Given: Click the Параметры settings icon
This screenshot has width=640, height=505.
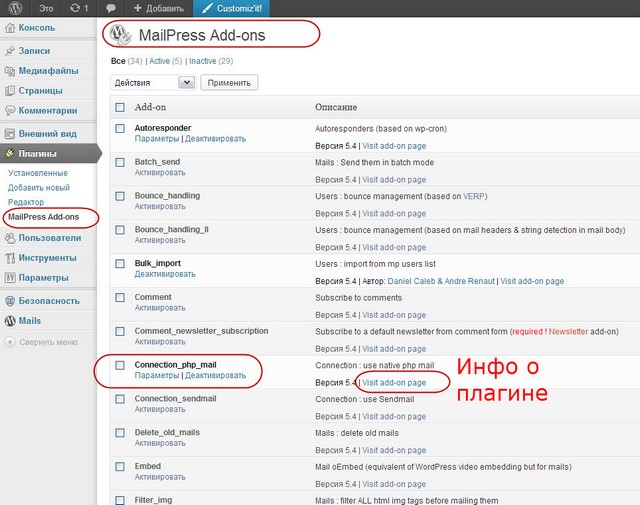Looking at the screenshot, I should pyautogui.click(x=10, y=278).
